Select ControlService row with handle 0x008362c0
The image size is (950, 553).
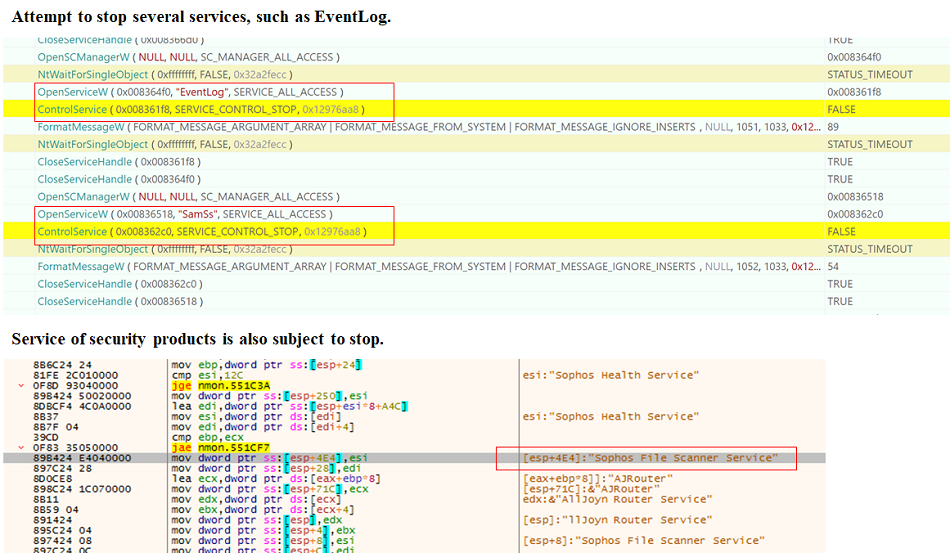coord(201,232)
